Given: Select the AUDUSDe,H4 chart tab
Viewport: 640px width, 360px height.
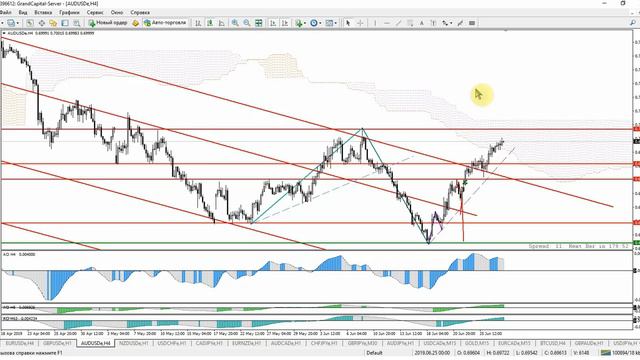Looking at the screenshot, I should (96, 344).
